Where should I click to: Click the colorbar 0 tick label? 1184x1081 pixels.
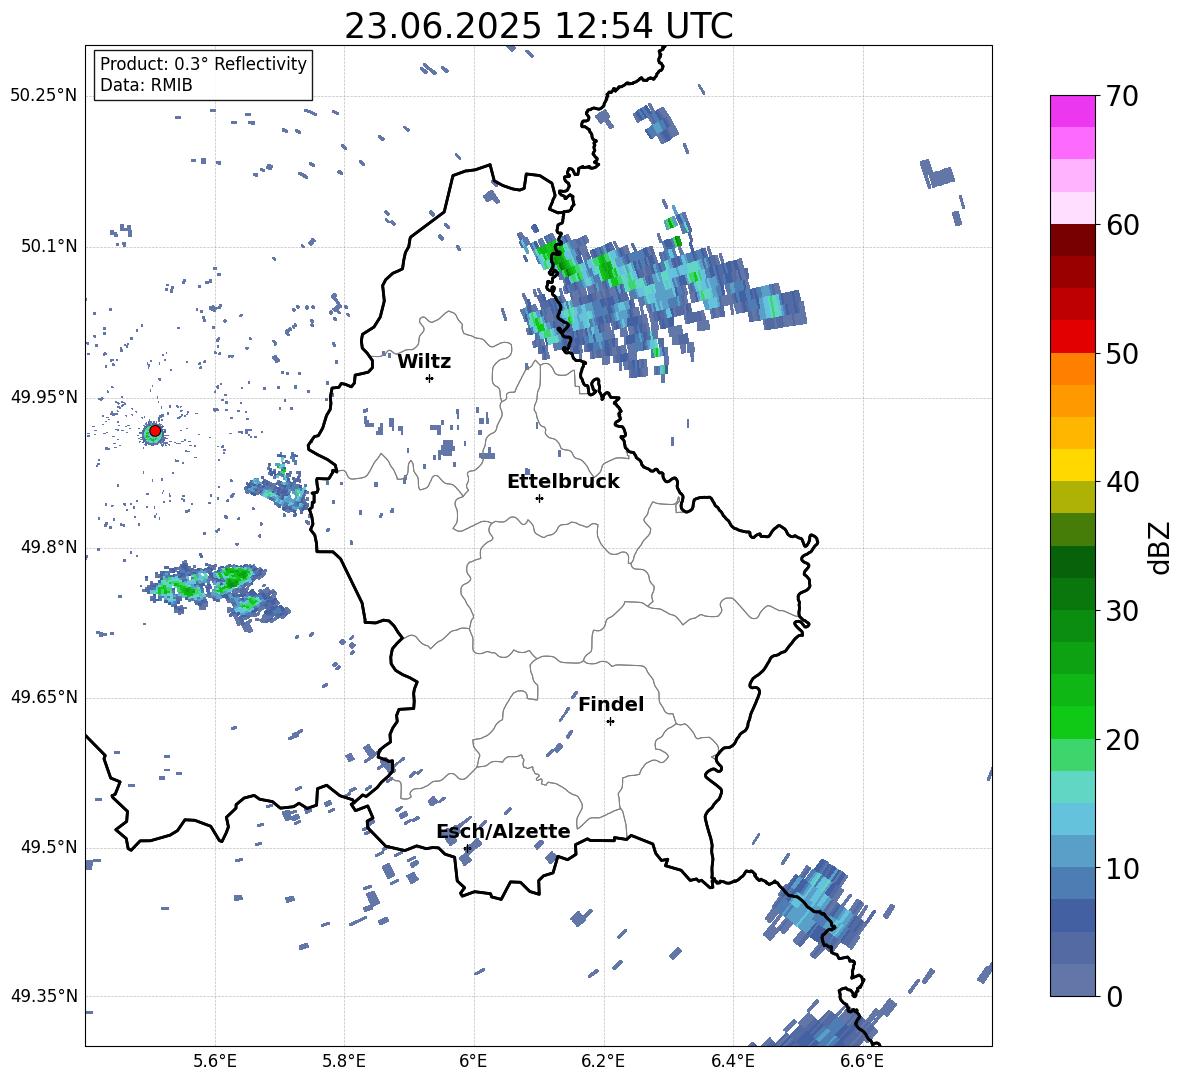tap(1114, 996)
